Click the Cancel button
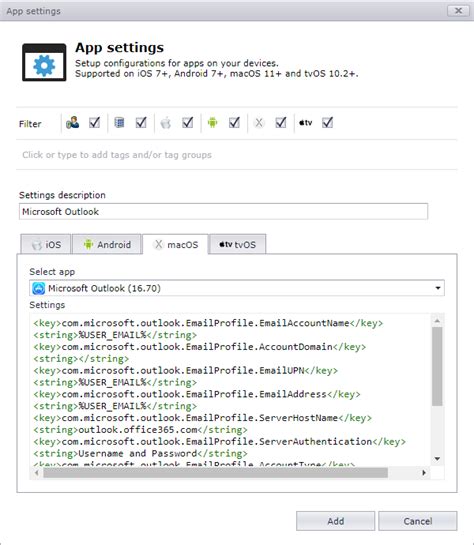 click(x=418, y=521)
